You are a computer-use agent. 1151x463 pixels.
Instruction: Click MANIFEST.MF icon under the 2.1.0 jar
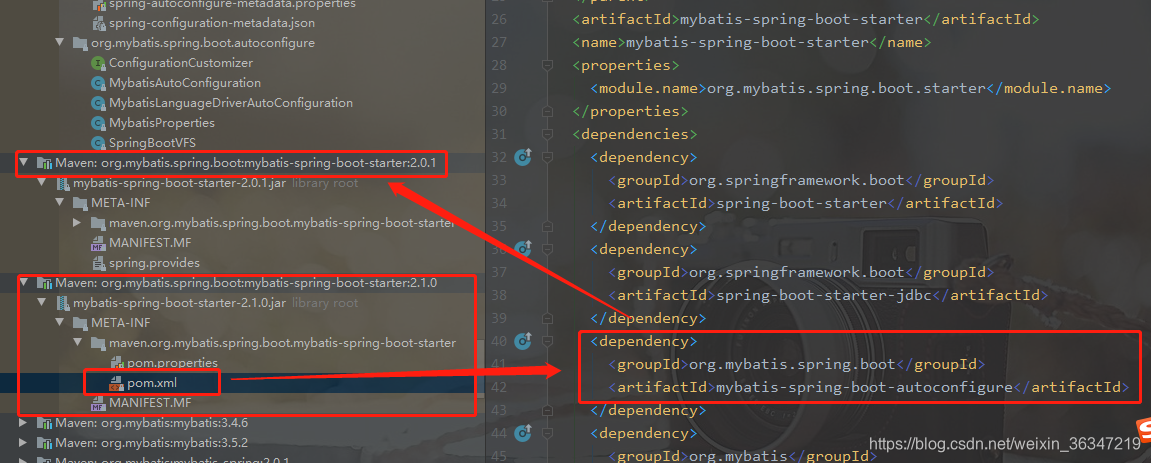98,404
